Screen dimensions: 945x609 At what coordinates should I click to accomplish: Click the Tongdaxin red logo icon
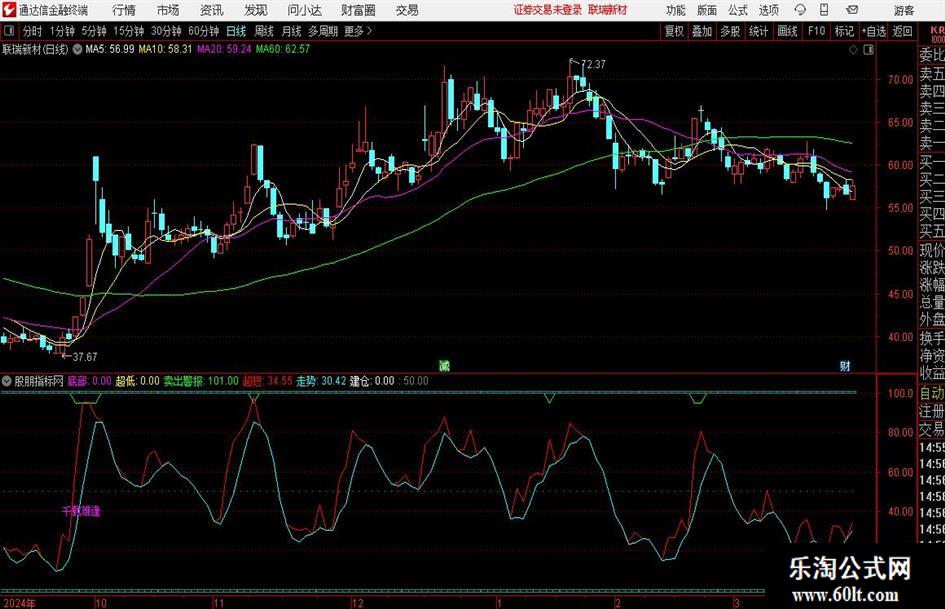pyautogui.click(x=8, y=10)
